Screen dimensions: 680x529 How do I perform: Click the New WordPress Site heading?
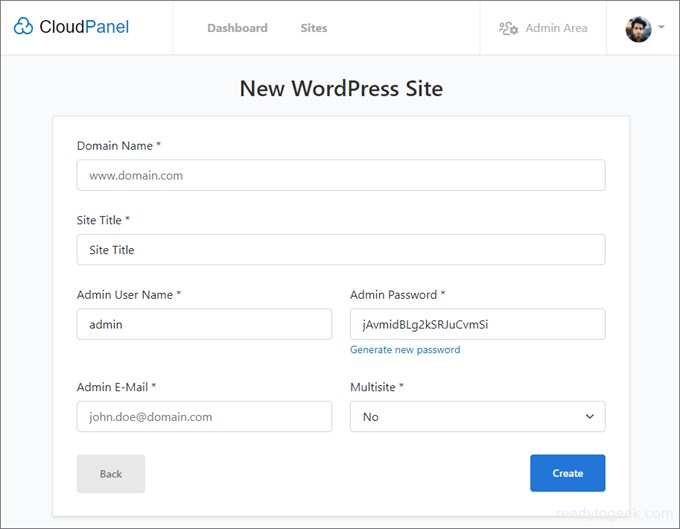point(341,88)
